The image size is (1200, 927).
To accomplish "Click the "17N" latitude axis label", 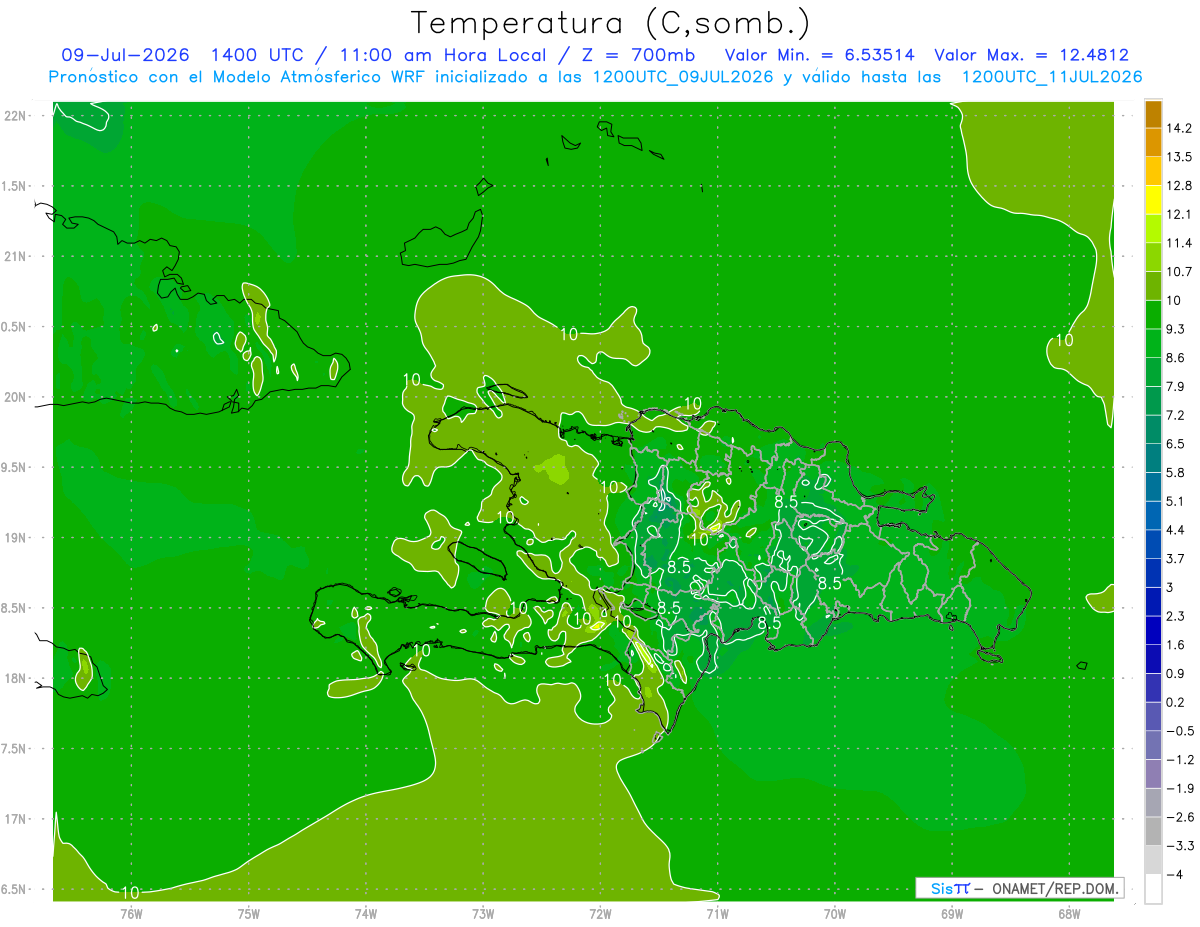I will [x=14, y=820].
